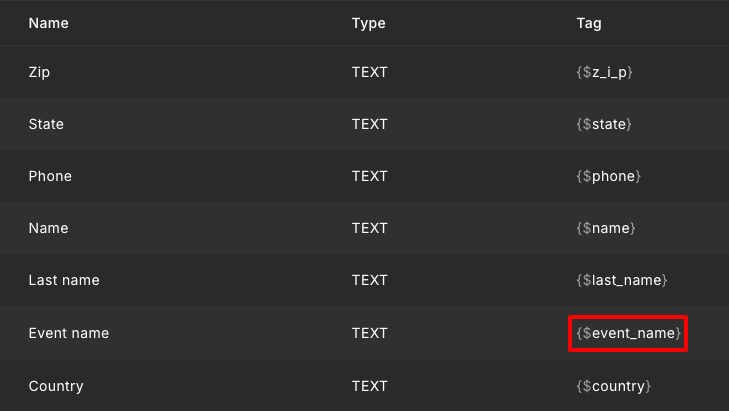This screenshot has width=729, height=411.
Task: Click the {$phone} tag
Action: [x=609, y=176]
